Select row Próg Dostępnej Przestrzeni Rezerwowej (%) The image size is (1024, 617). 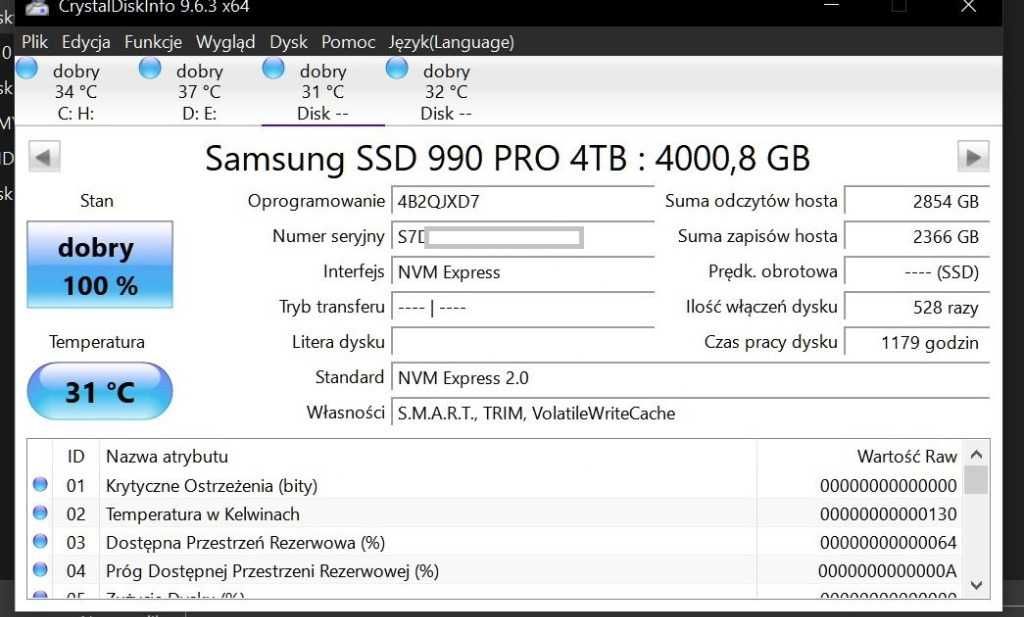click(495, 571)
